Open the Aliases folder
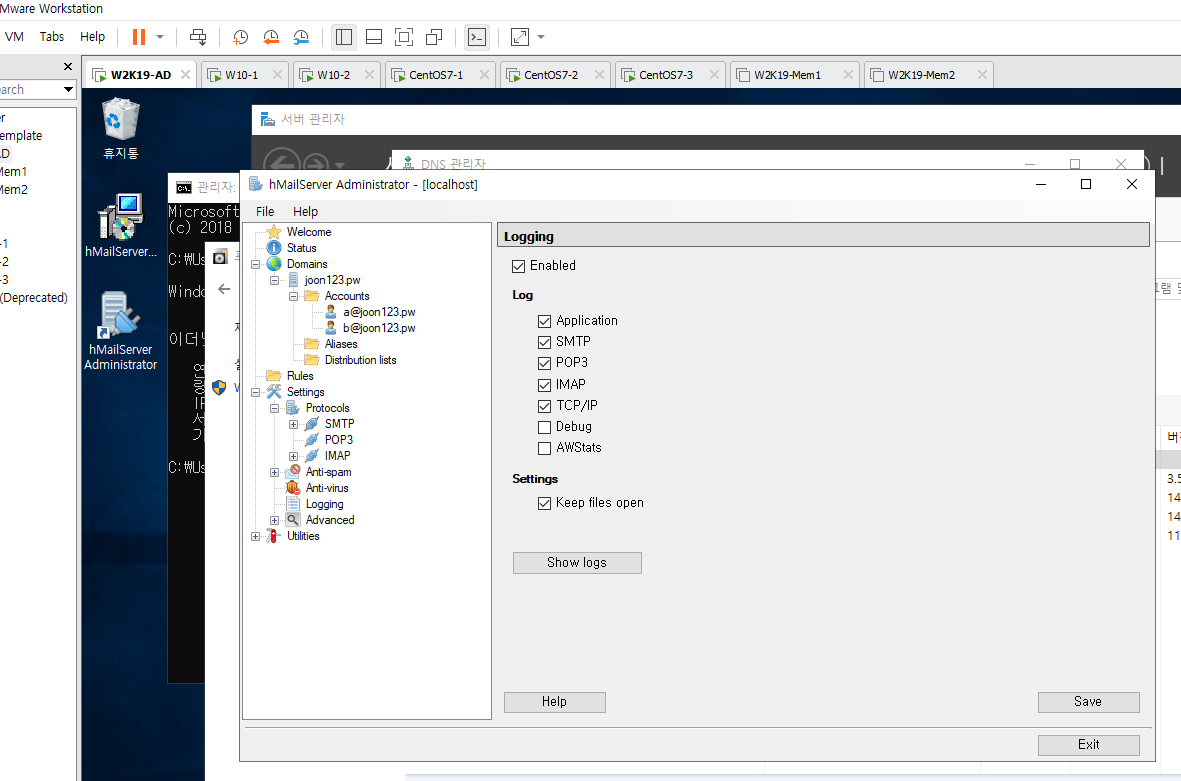This screenshot has height=781, width=1181. click(340, 343)
